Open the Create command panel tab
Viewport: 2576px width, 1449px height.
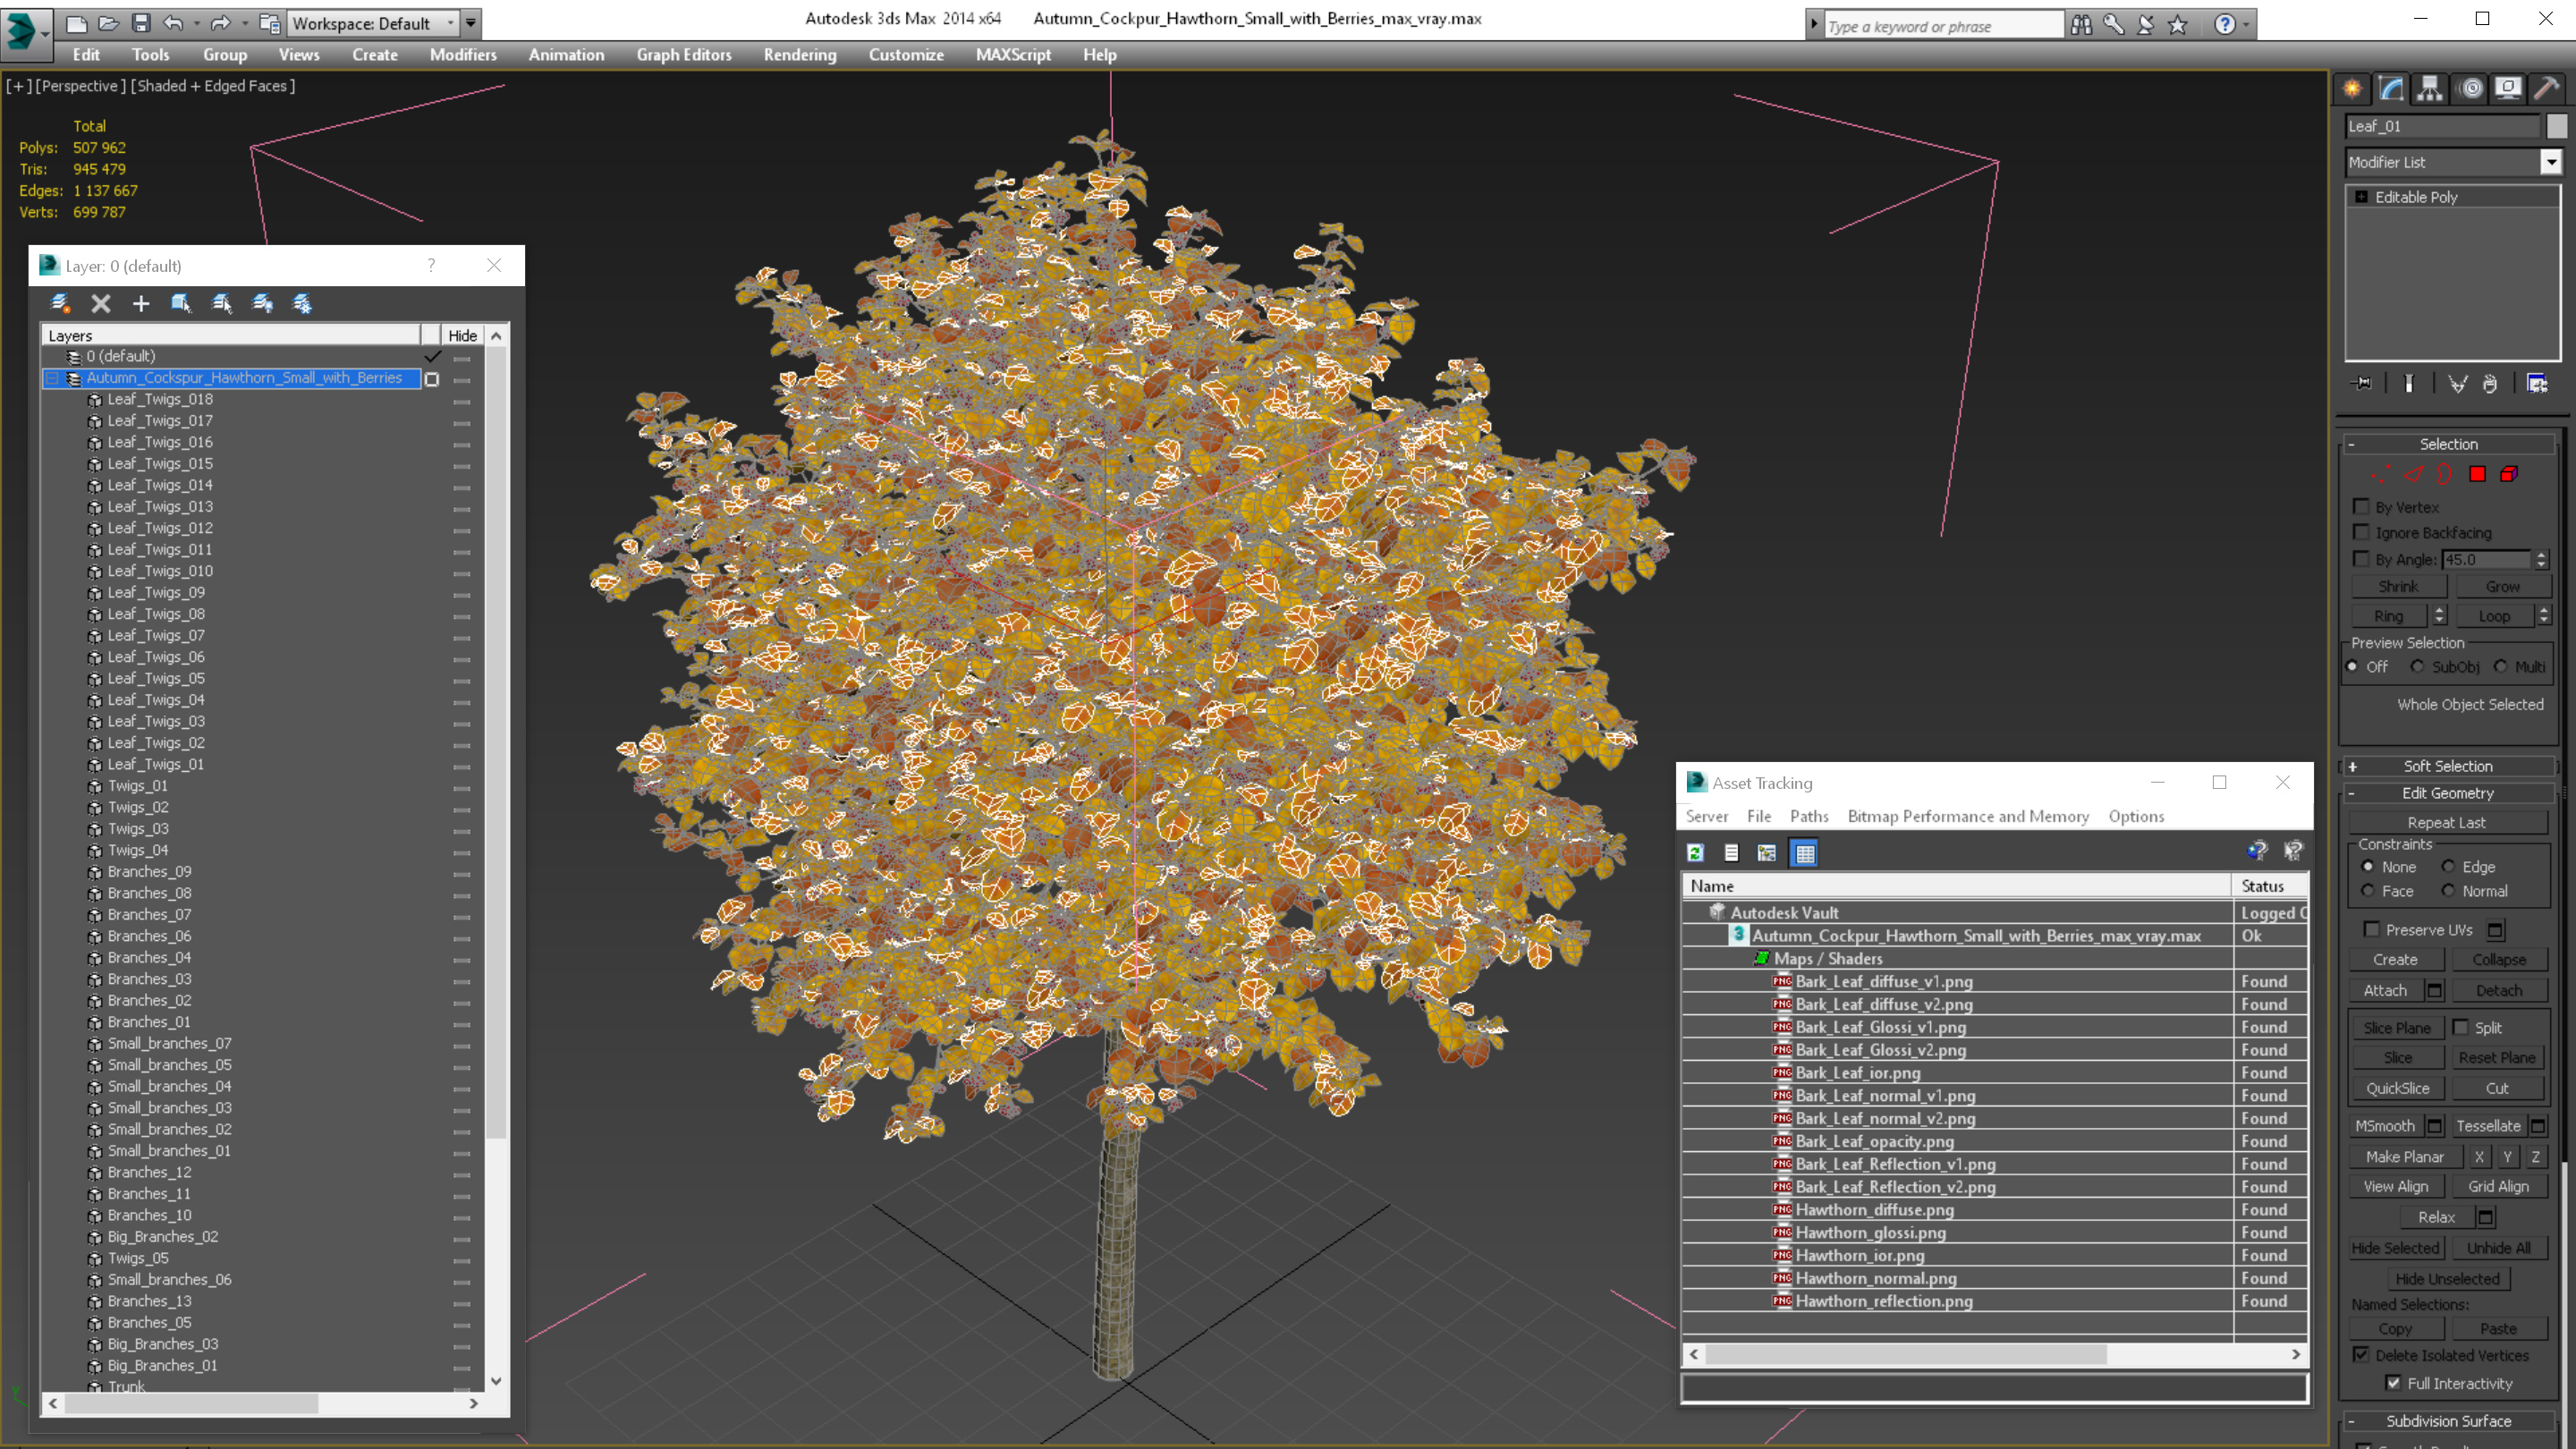point(2353,89)
